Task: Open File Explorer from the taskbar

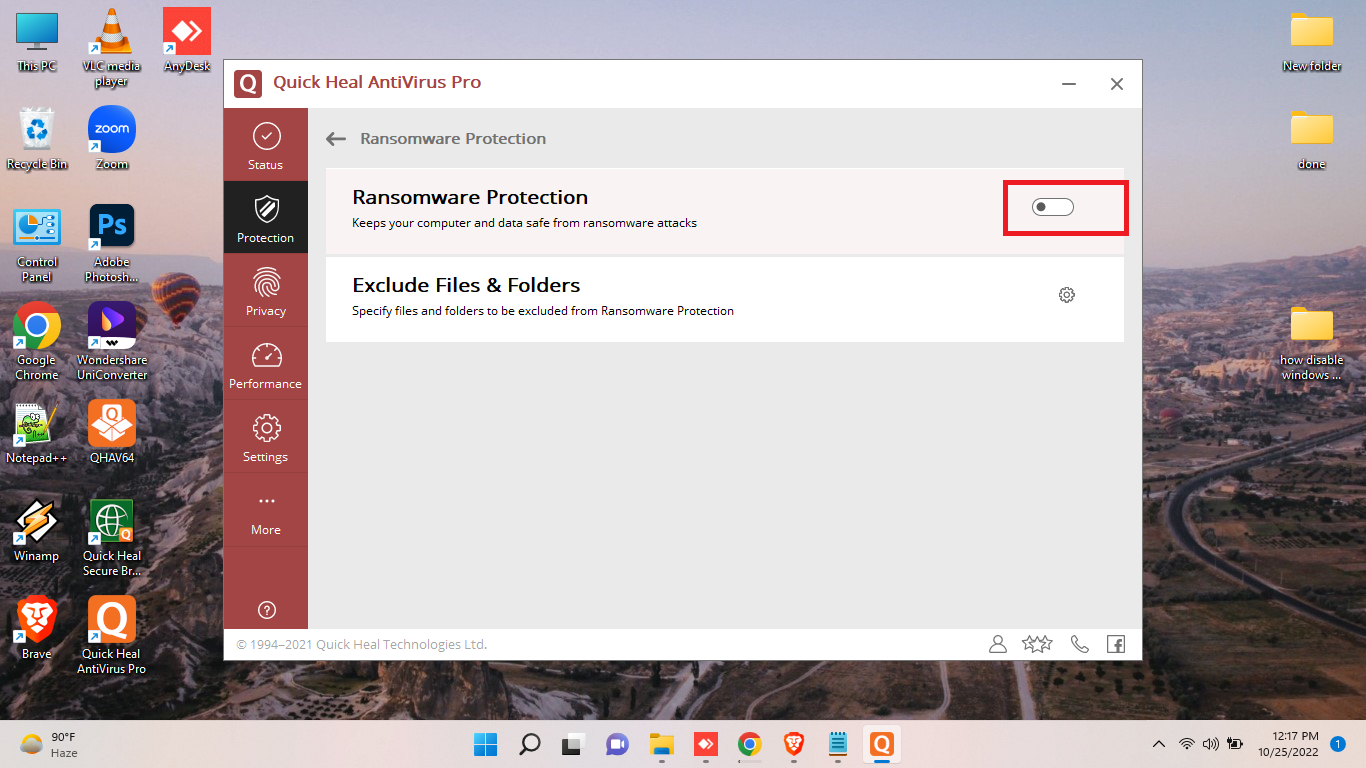Action: coord(661,744)
